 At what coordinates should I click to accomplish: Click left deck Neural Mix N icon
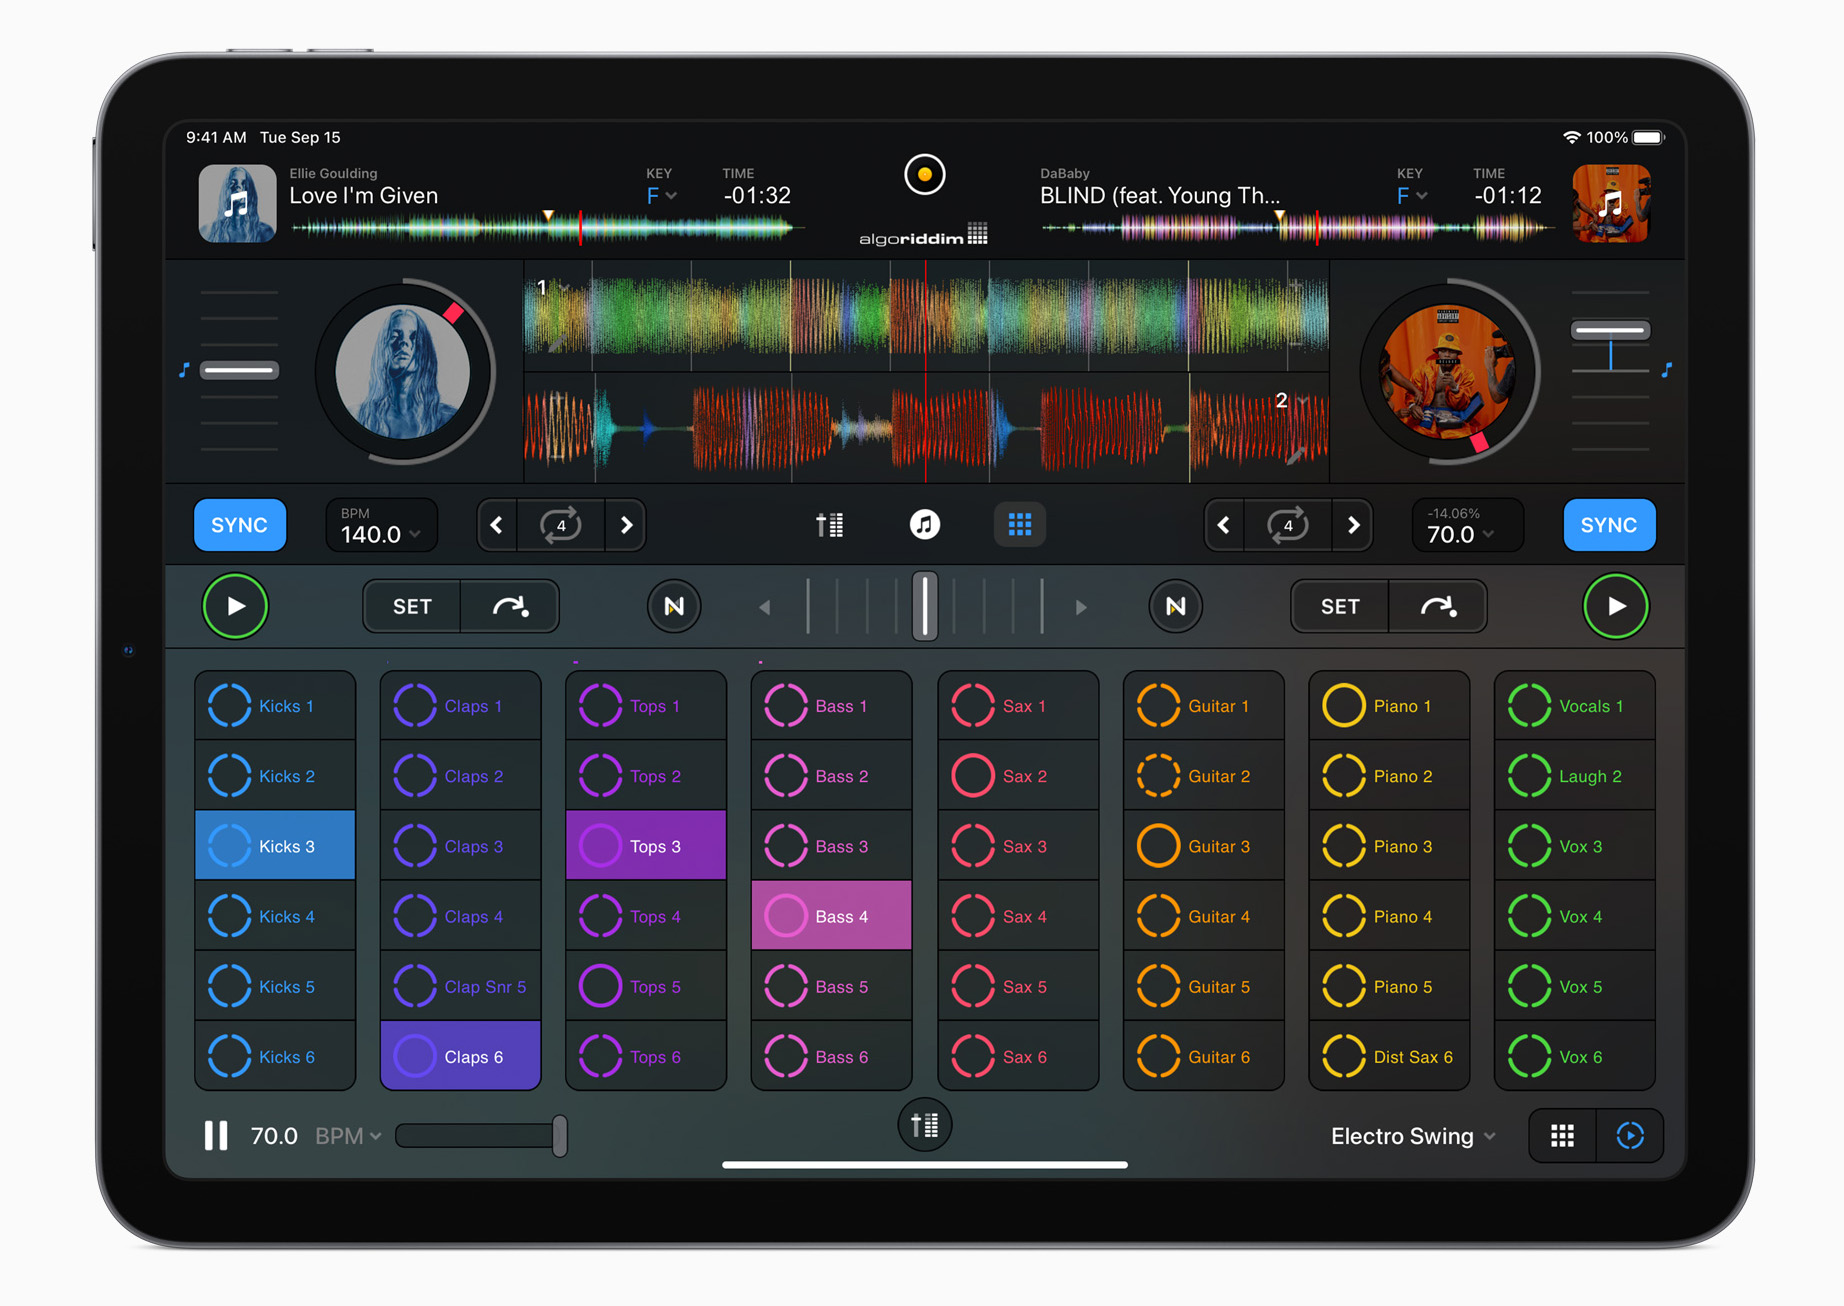[674, 606]
